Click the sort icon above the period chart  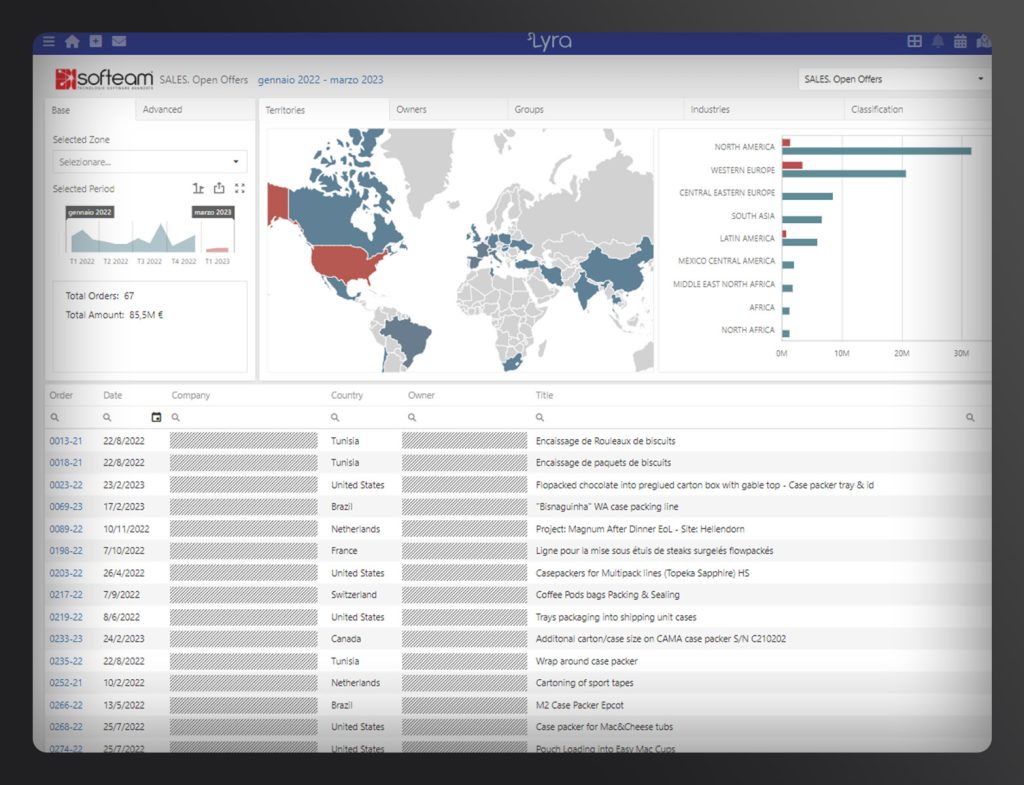198,188
